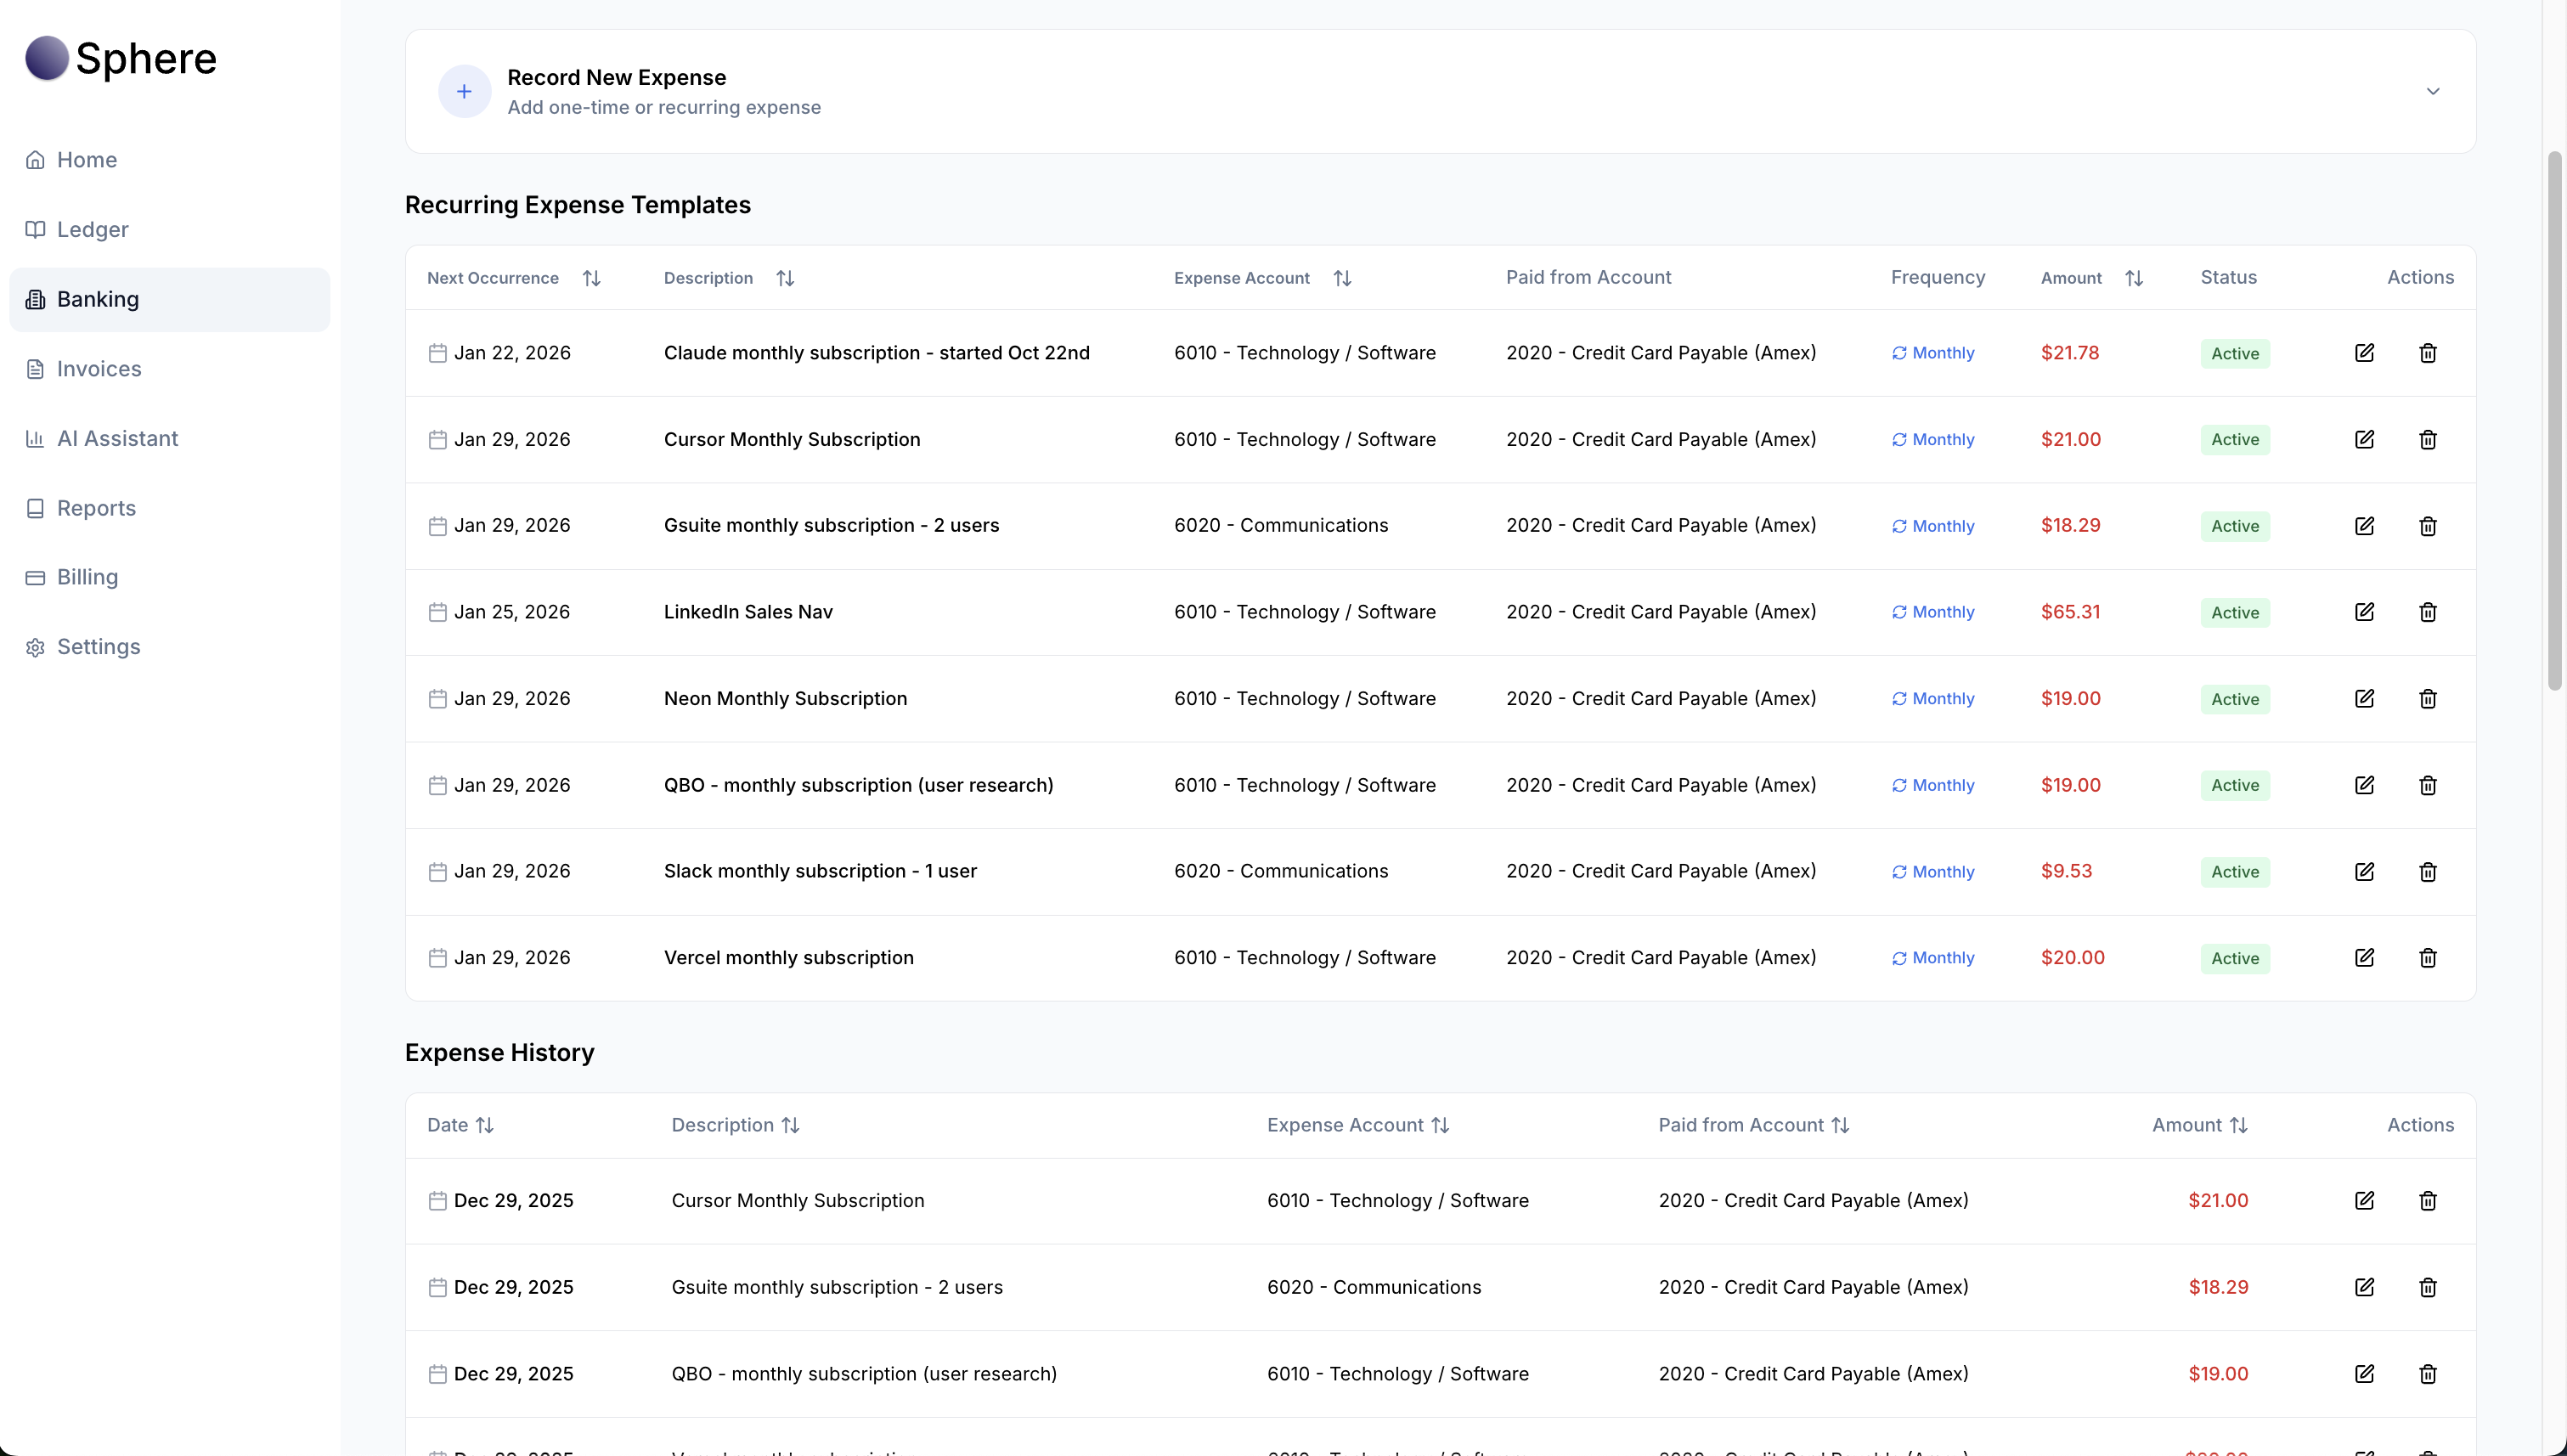Sort templates by Expense Account
Viewport: 2567px width, 1456px height.
1342,278
